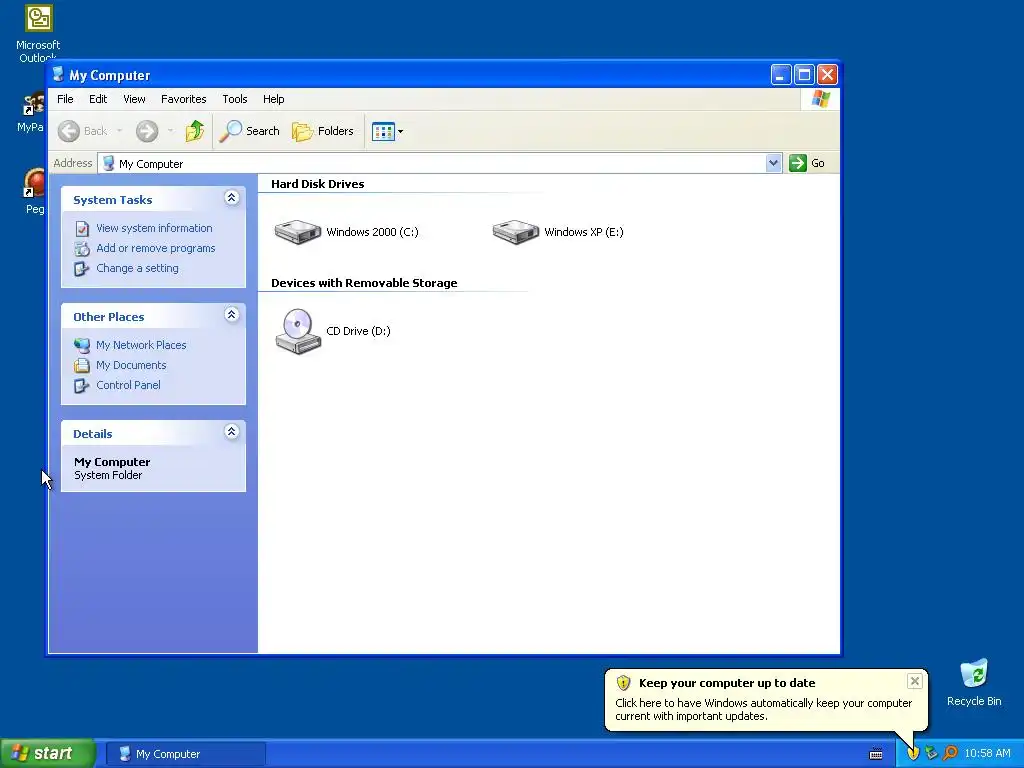Viewport: 1024px width, 768px height.
Task: Click Add or remove programs link
Action: (x=155, y=248)
